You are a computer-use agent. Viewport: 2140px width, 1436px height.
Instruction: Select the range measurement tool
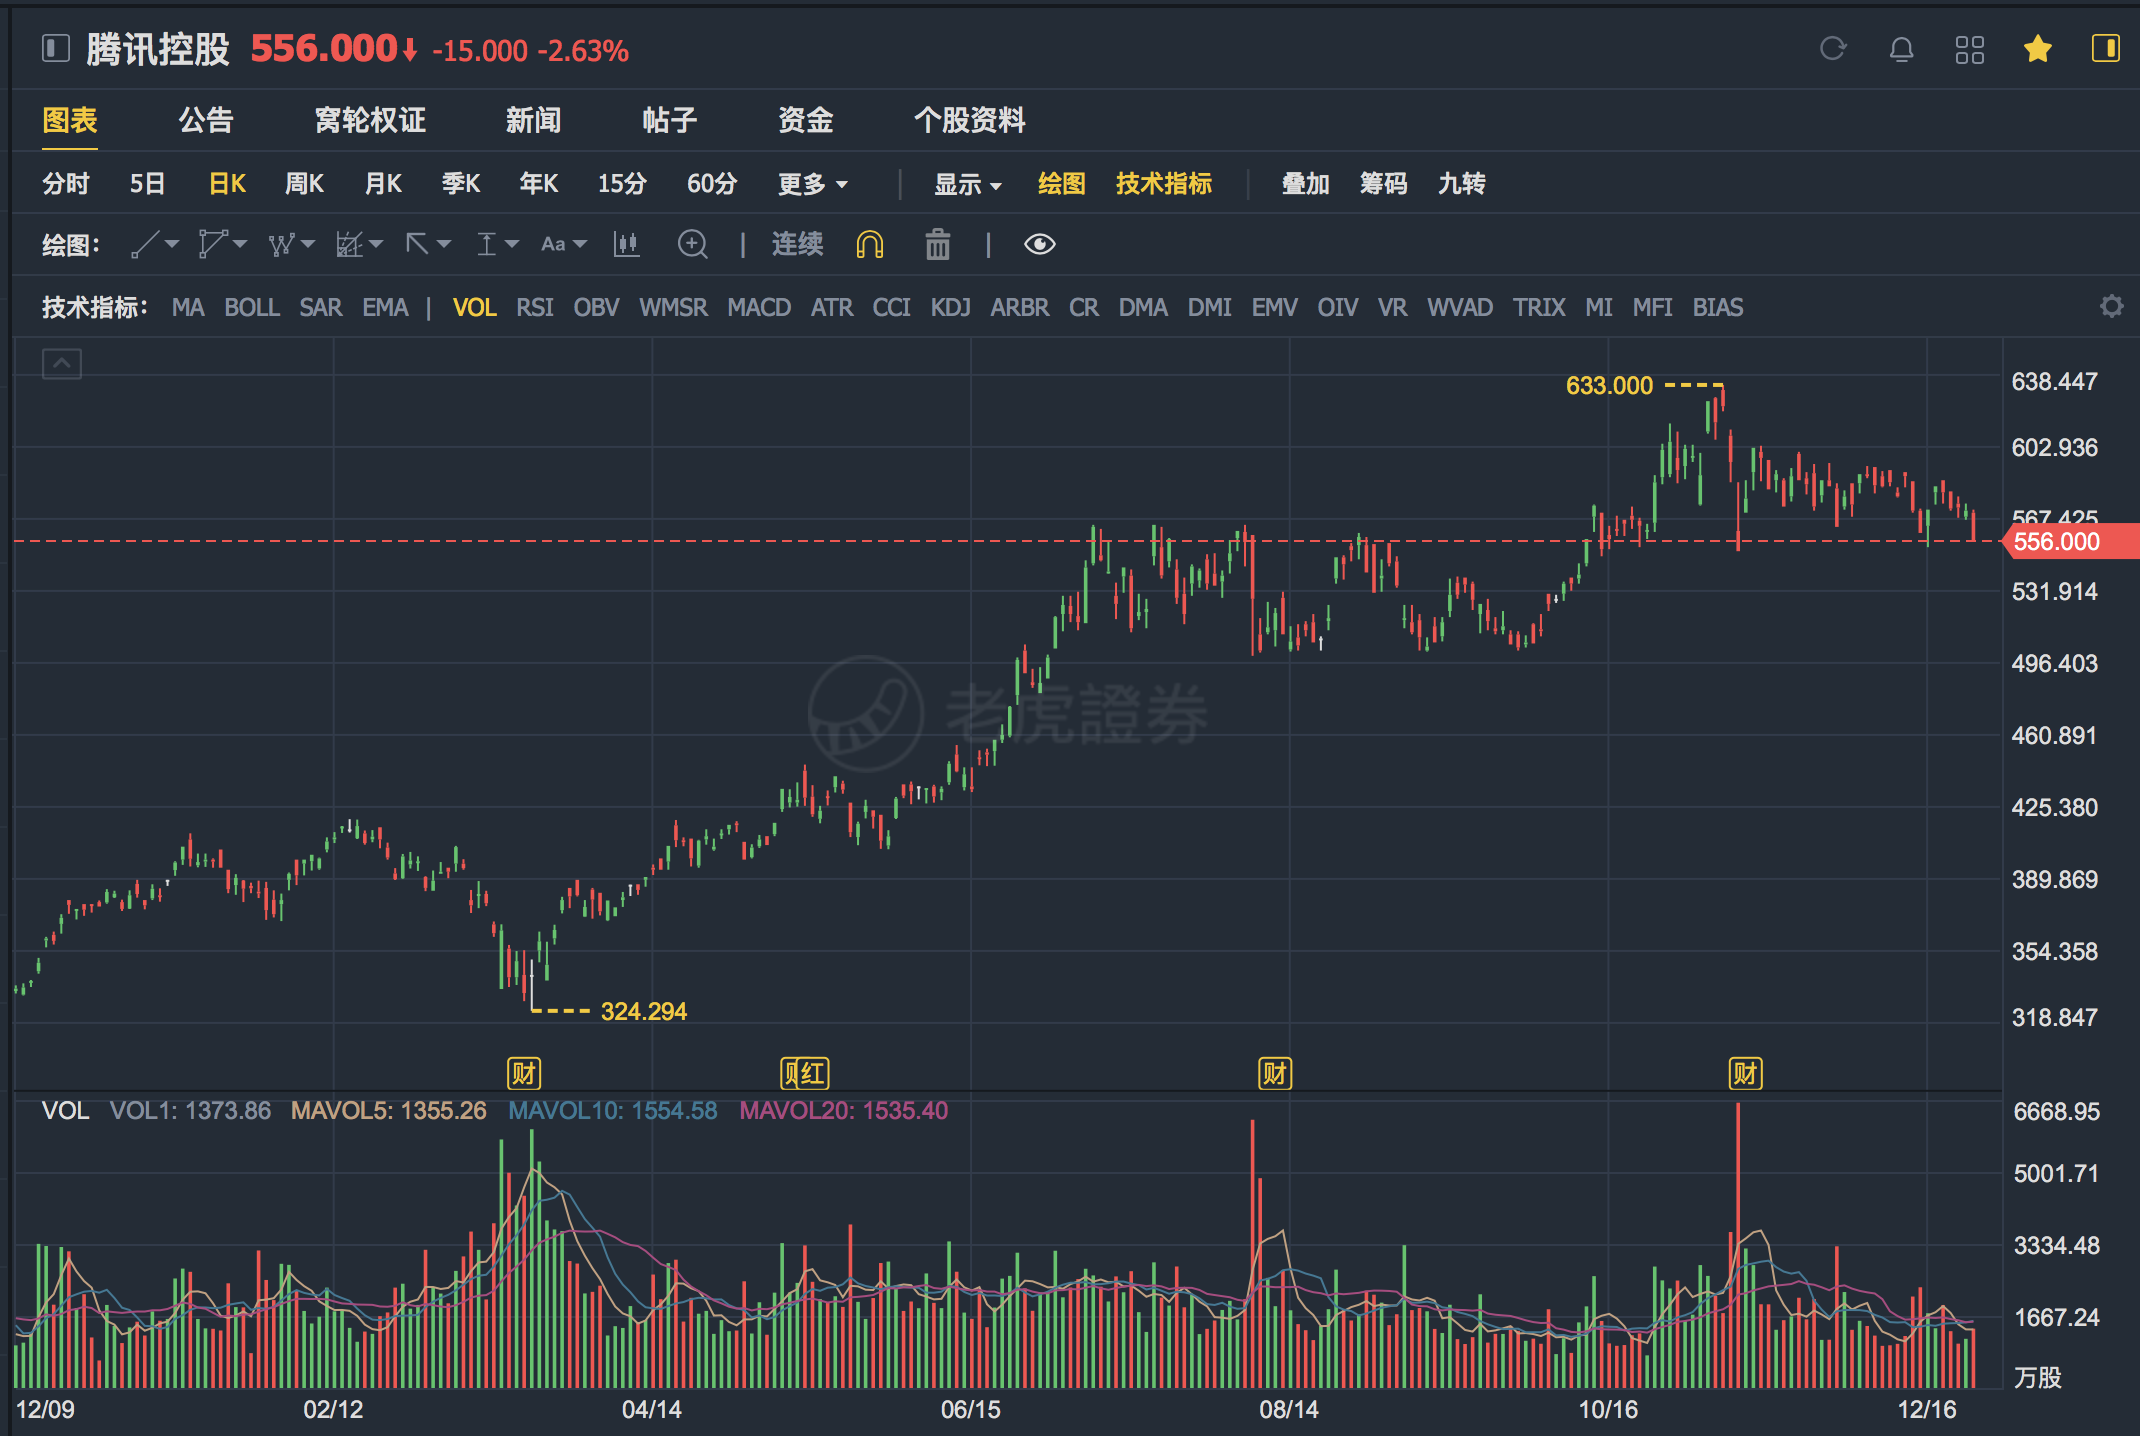pos(486,244)
